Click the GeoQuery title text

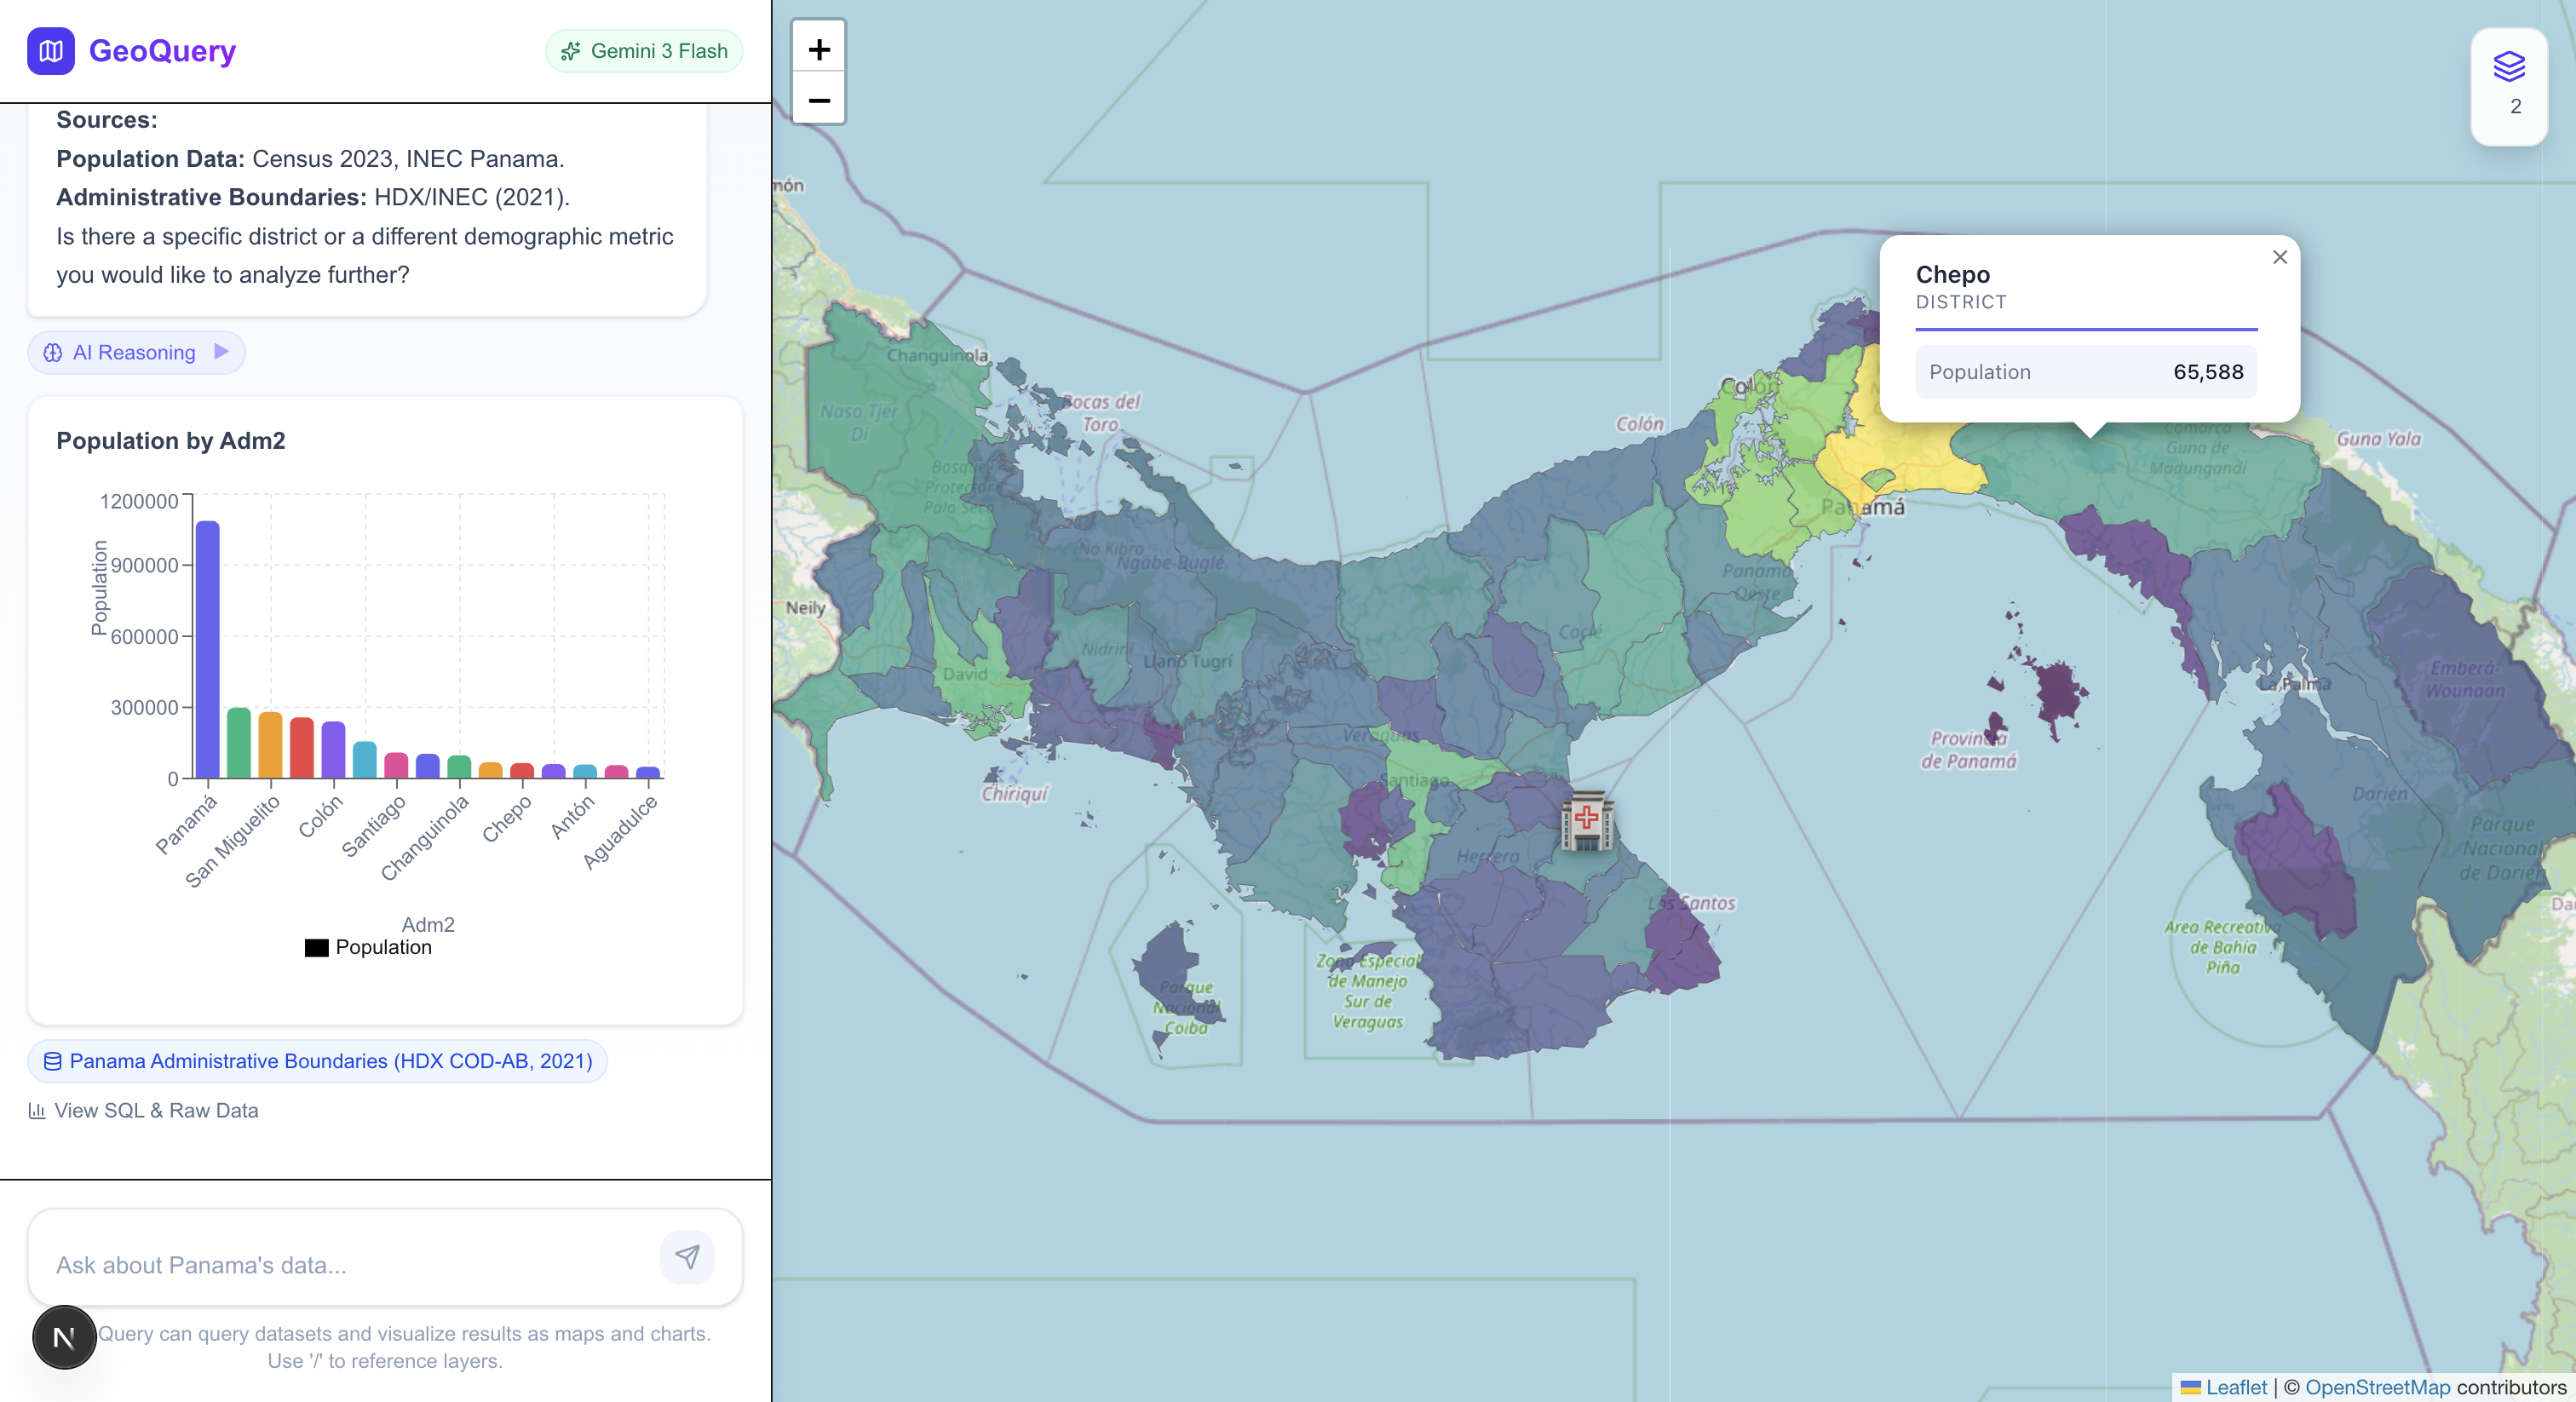(162, 50)
